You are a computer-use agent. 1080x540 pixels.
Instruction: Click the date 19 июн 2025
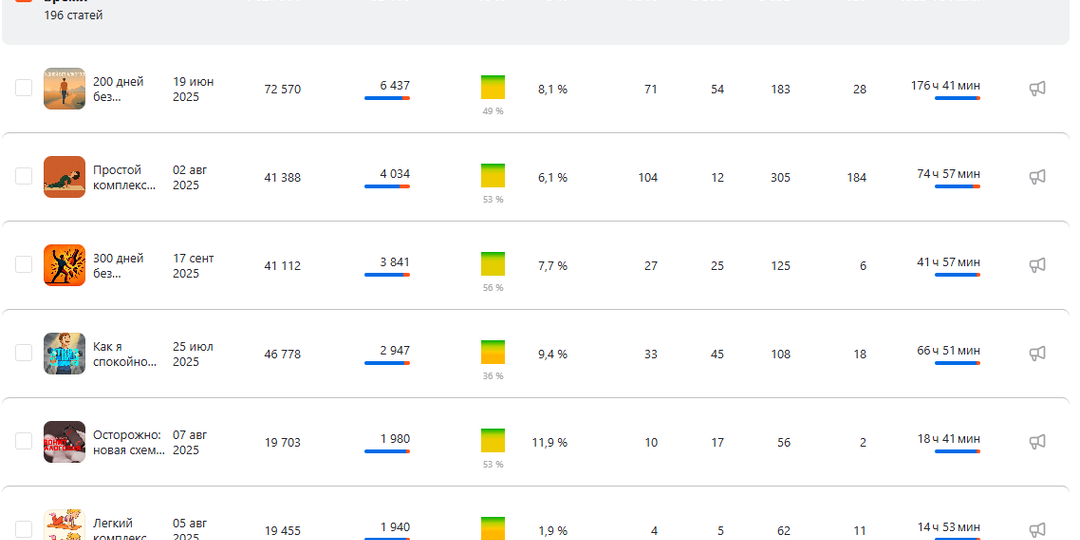194,90
